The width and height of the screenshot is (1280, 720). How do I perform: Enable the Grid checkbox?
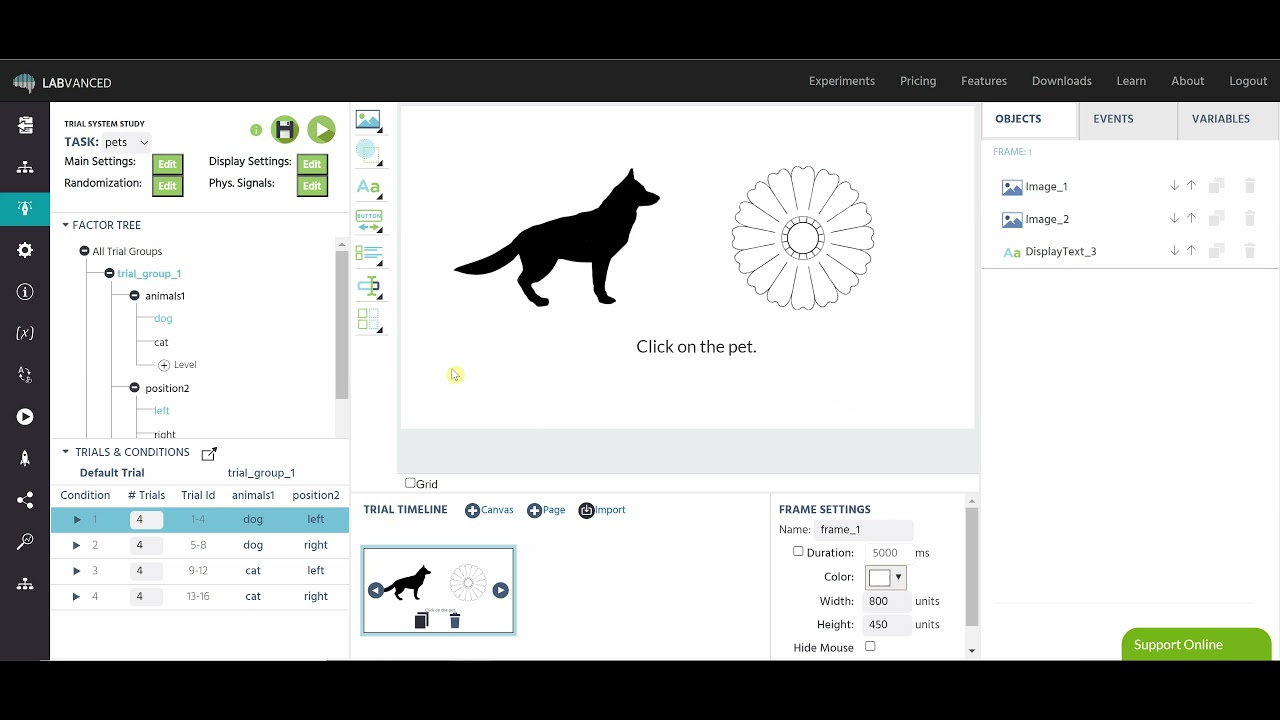410,483
